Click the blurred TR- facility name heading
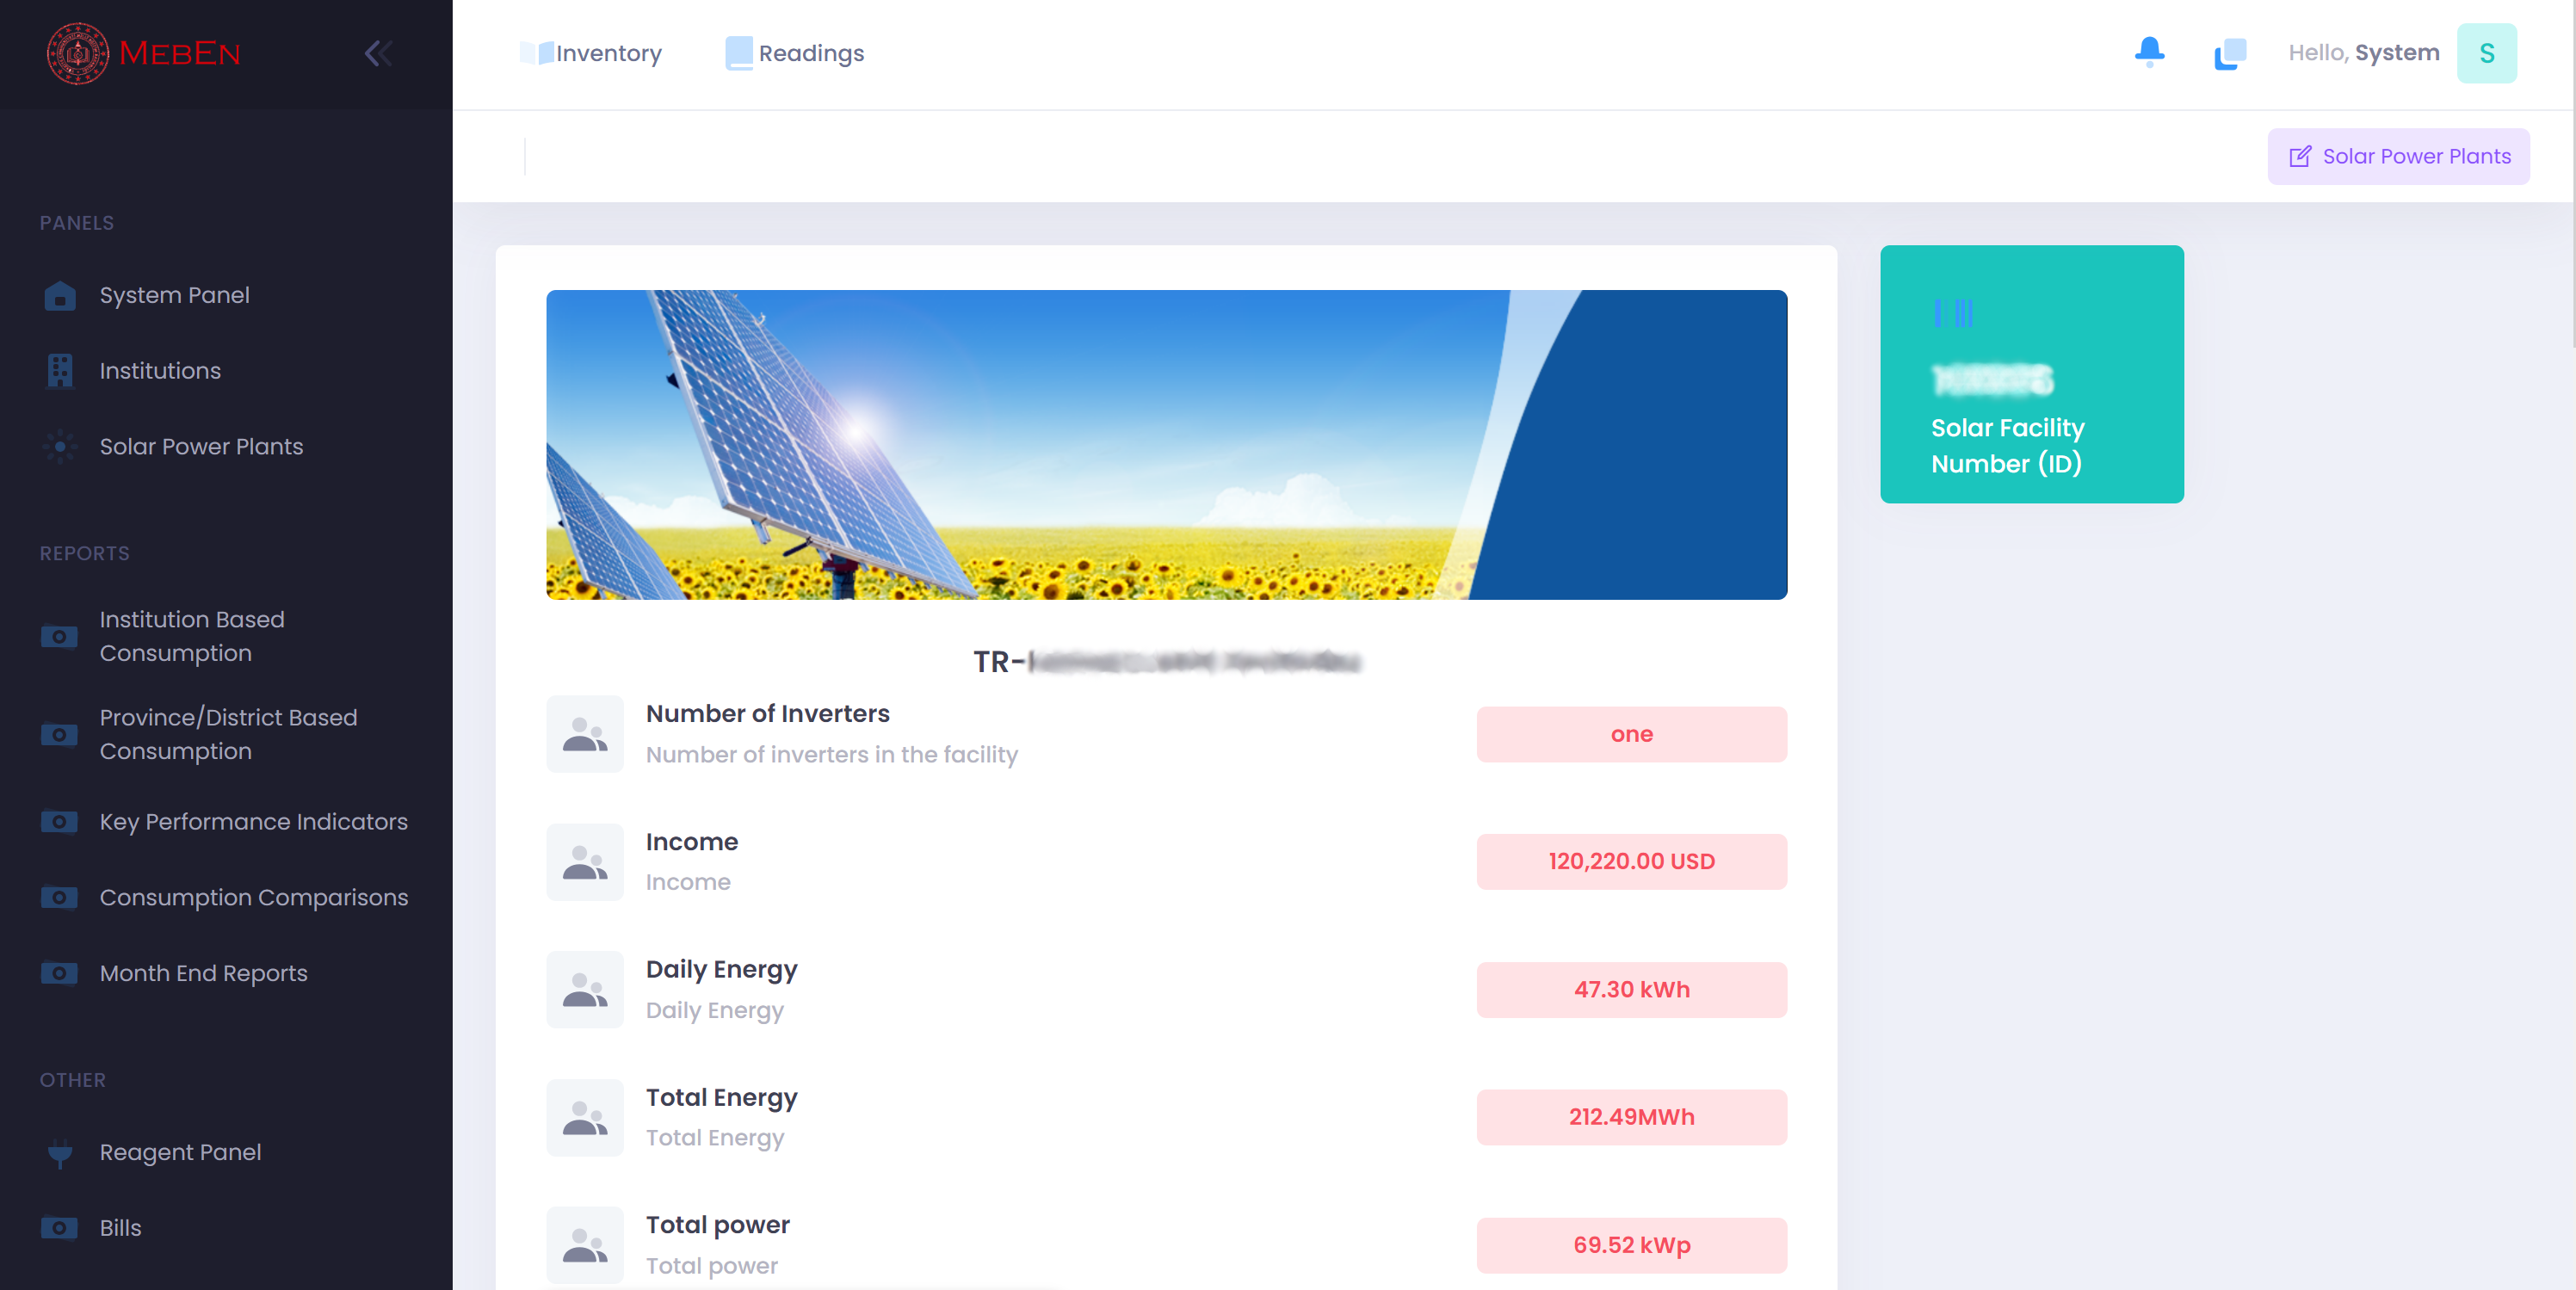Image resolution: width=2576 pixels, height=1290 pixels. click(x=1166, y=661)
